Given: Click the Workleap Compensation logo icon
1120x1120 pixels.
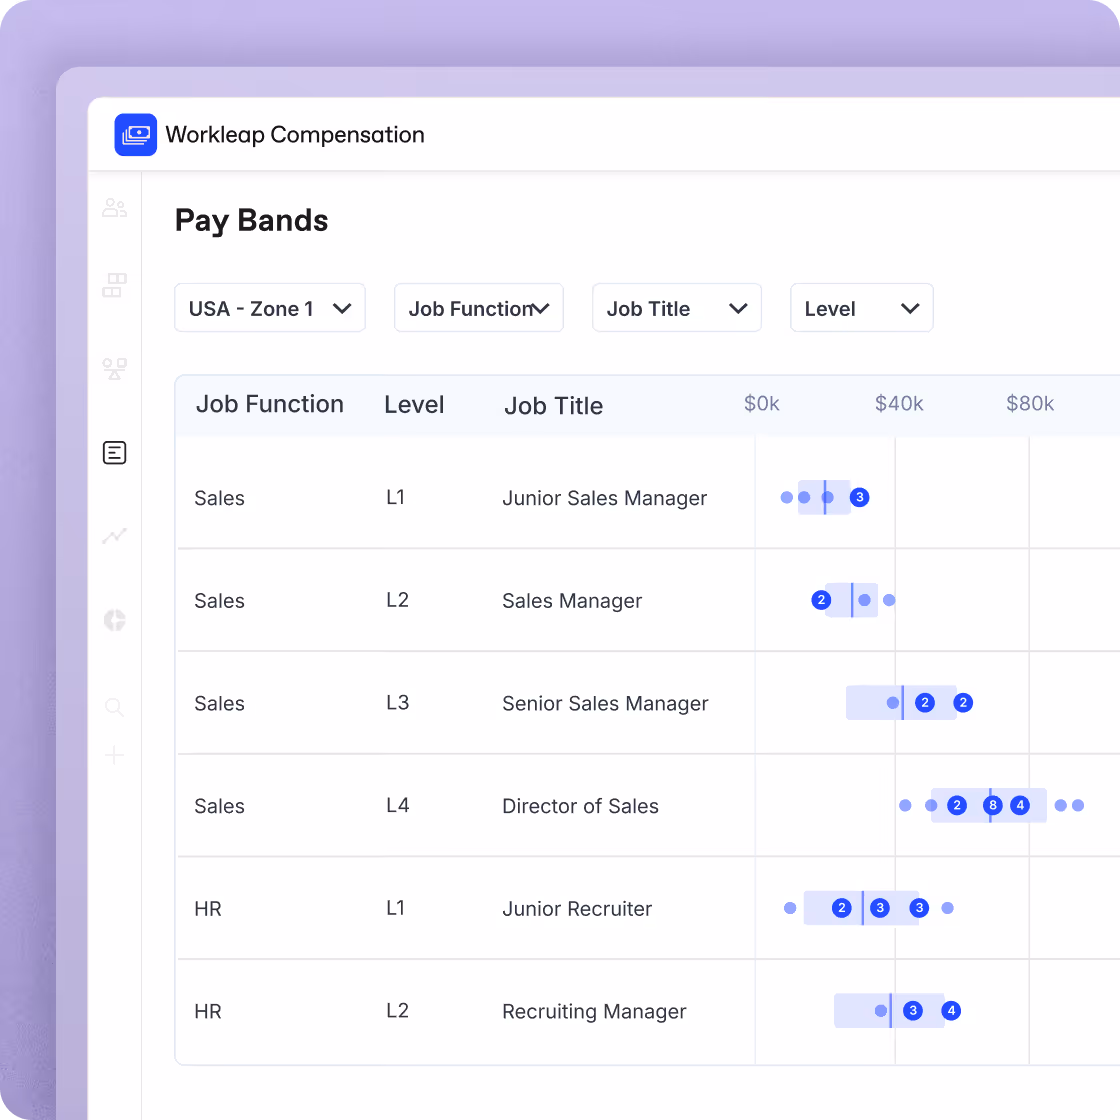Looking at the screenshot, I should pyautogui.click(x=136, y=134).
